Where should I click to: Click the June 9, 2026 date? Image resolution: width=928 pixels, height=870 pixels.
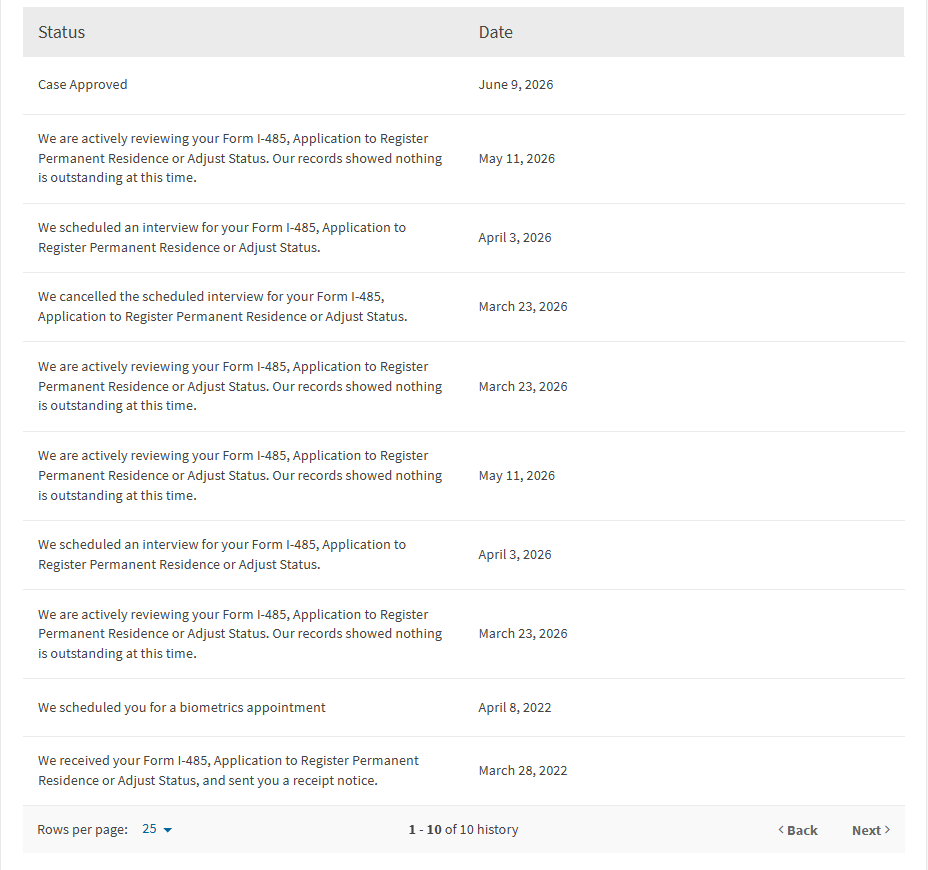[x=515, y=85]
